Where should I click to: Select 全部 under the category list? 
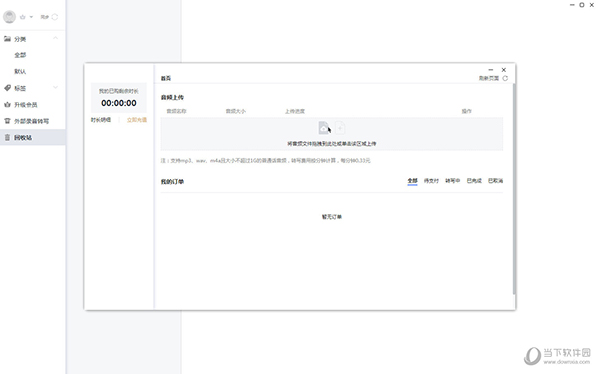[x=20, y=55]
